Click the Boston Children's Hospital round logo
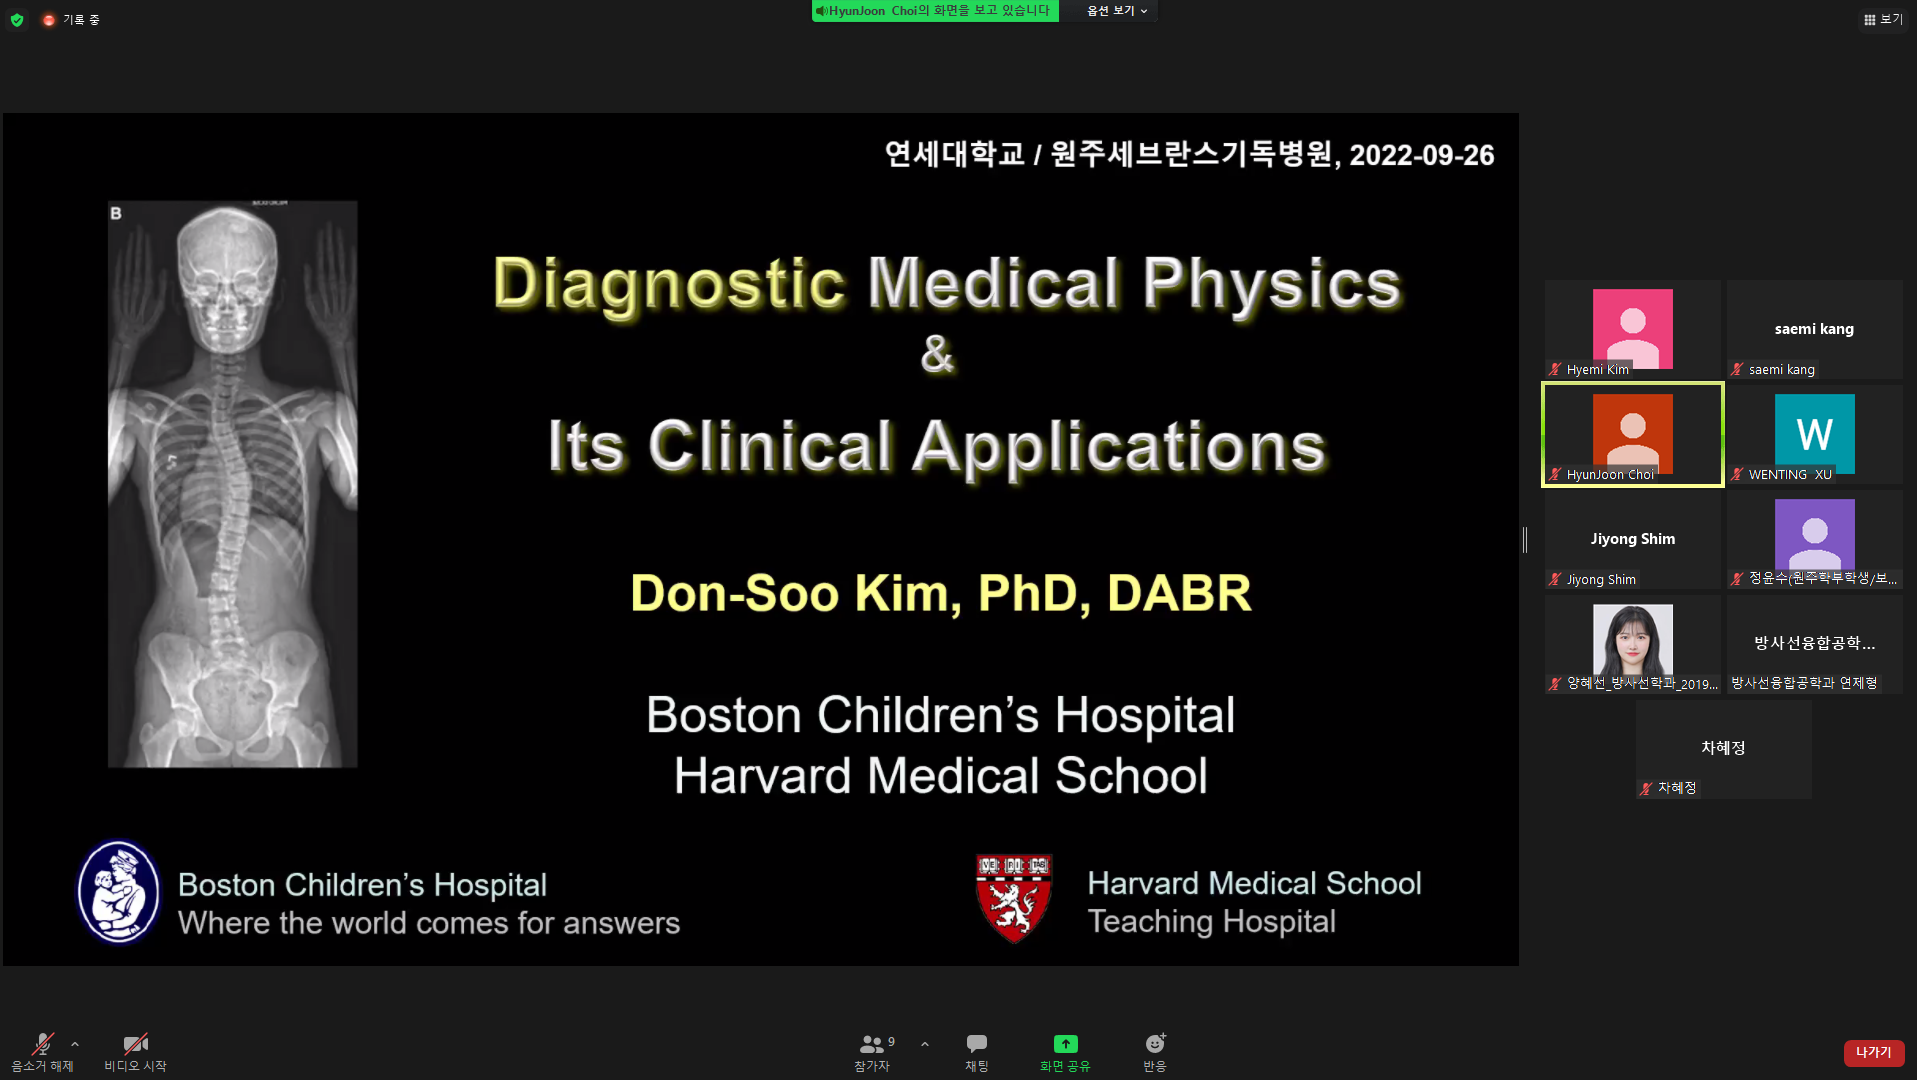 click(119, 891)
